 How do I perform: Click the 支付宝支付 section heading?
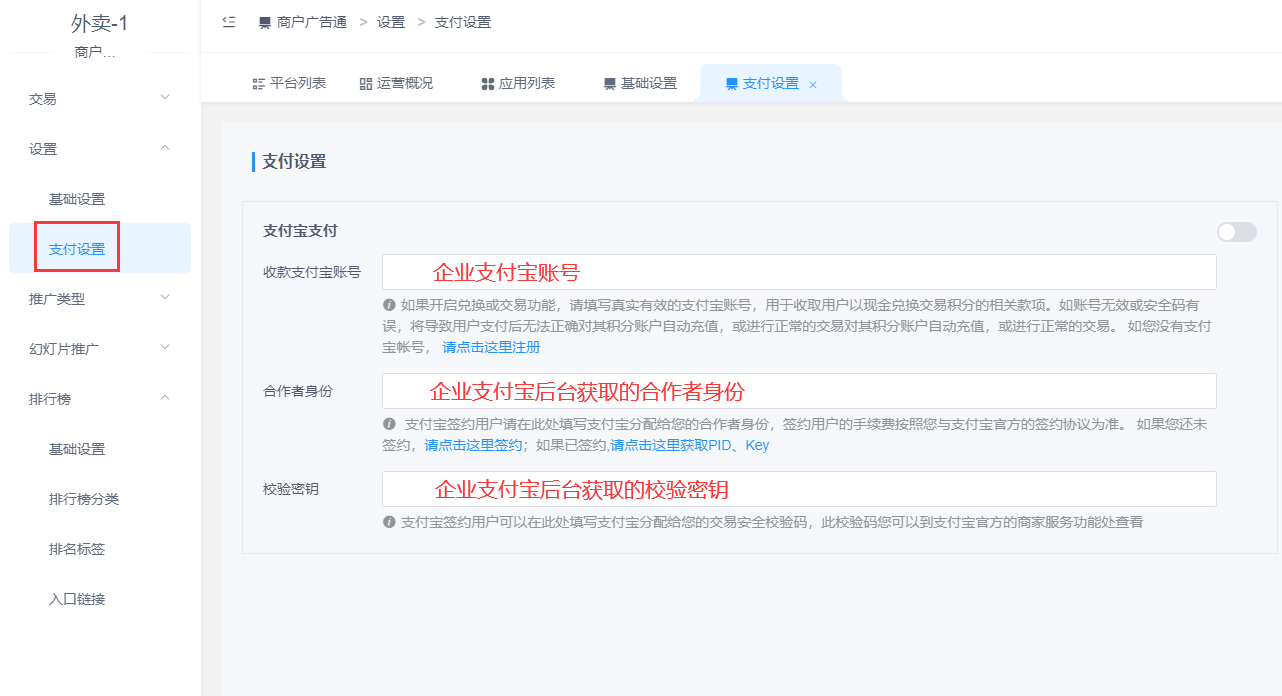pos(300,230)
